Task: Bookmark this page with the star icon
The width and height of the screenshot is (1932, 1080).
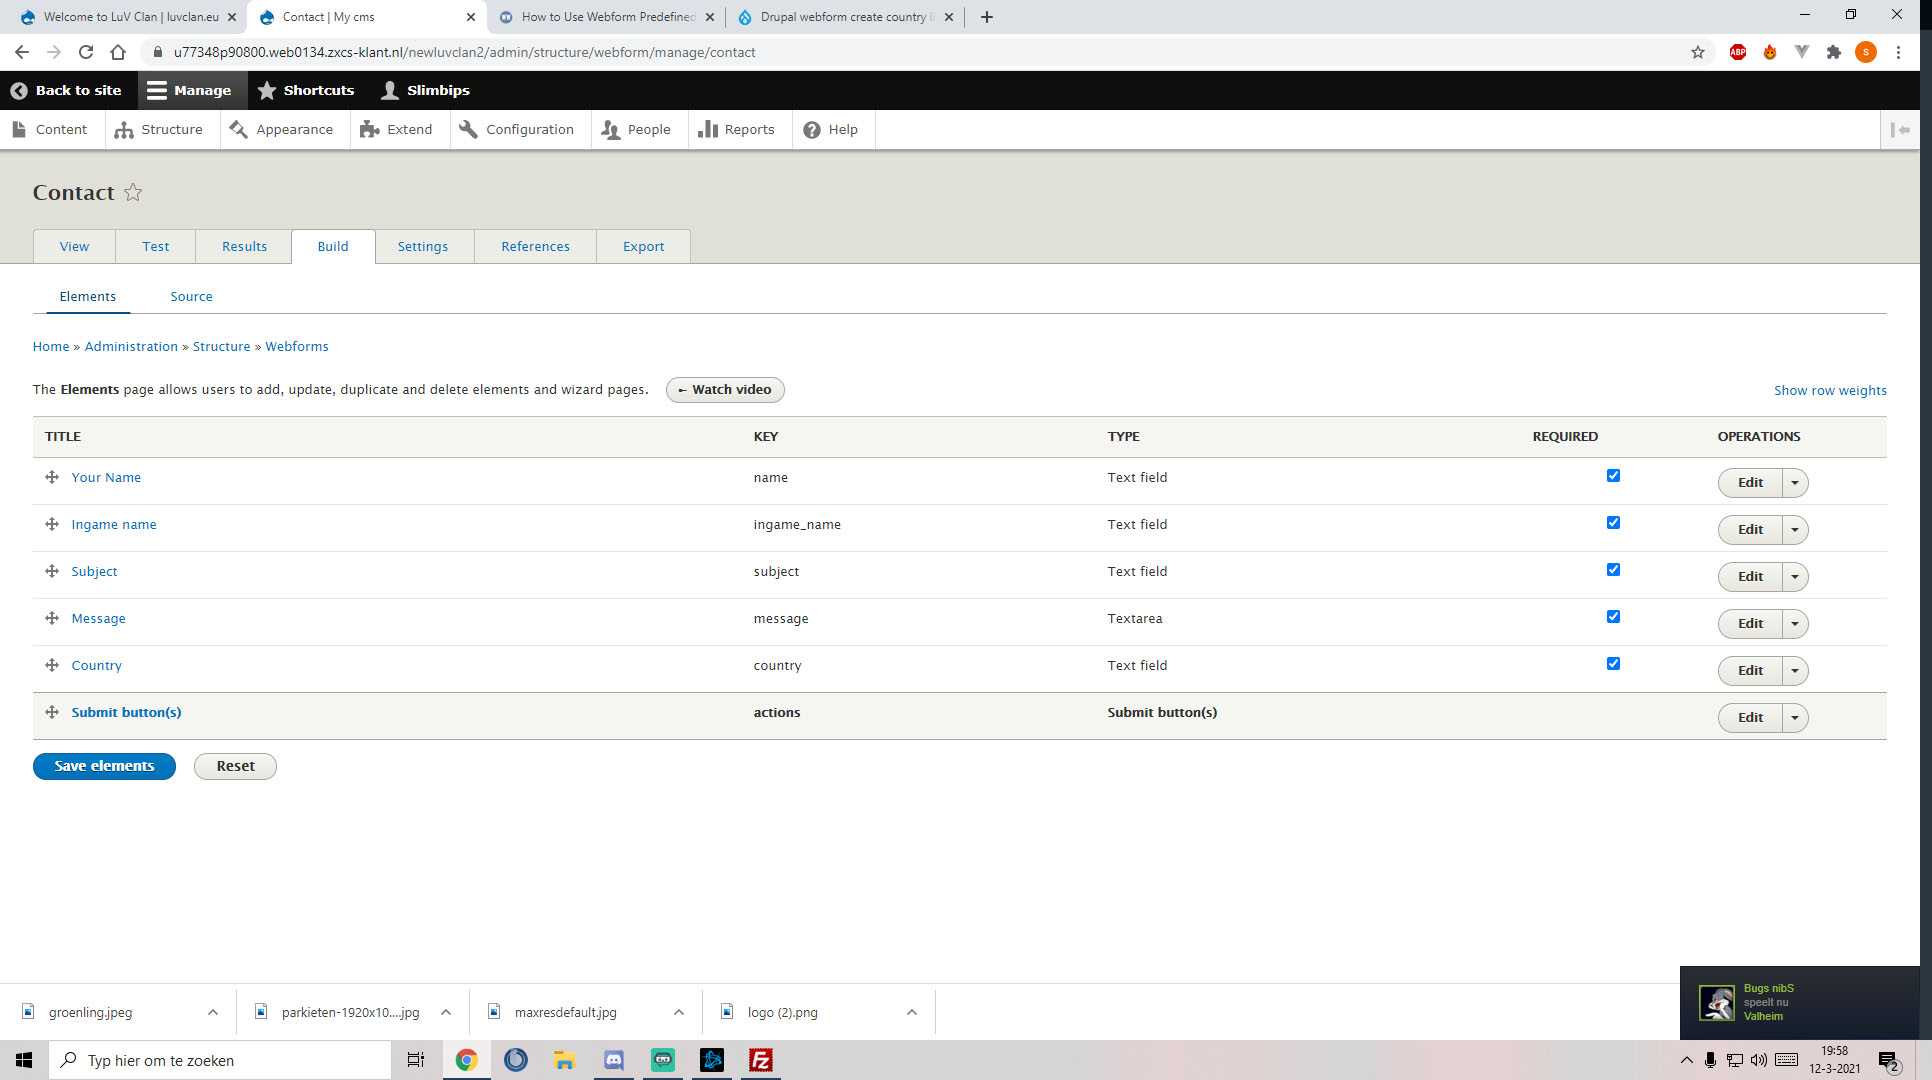Action: coord(1698,52)
